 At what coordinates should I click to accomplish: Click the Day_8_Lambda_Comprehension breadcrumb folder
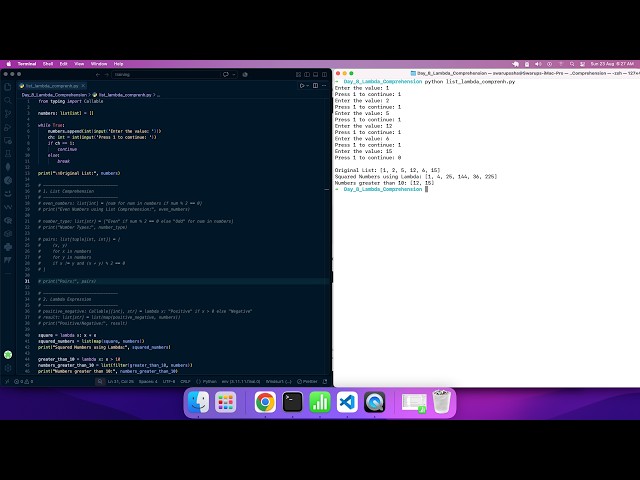[x=54, y=95]
